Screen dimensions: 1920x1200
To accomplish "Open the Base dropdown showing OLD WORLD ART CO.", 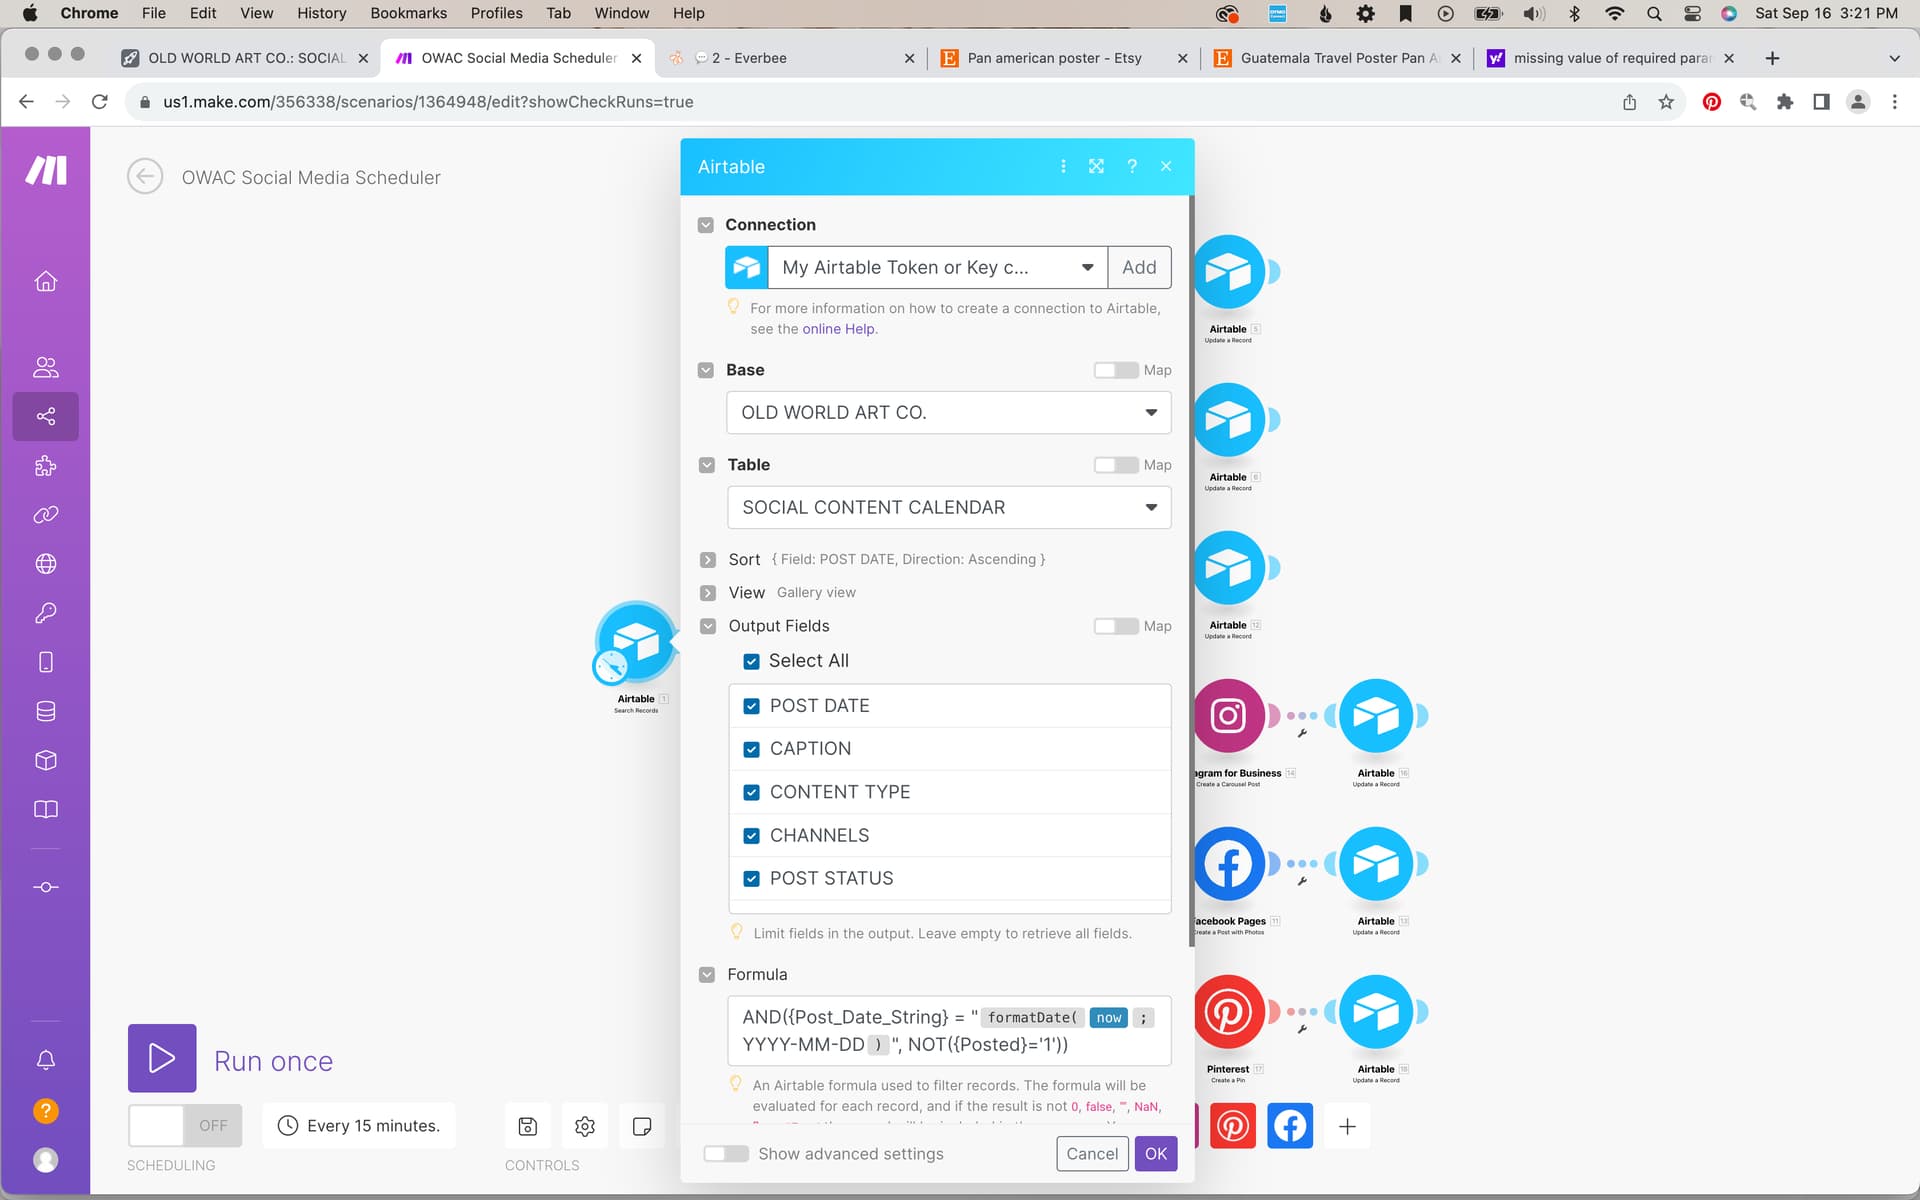I will coord(948,413).
